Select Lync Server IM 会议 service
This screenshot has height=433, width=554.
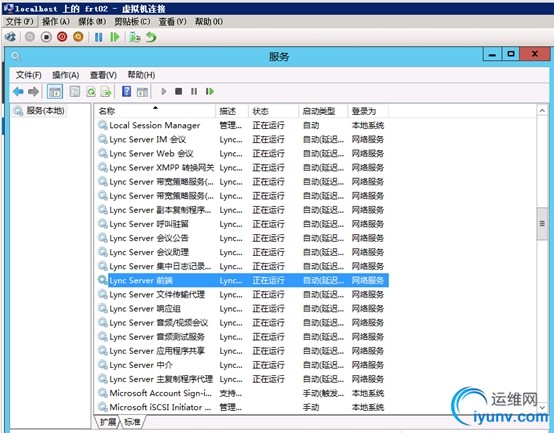tap(242, 140)
